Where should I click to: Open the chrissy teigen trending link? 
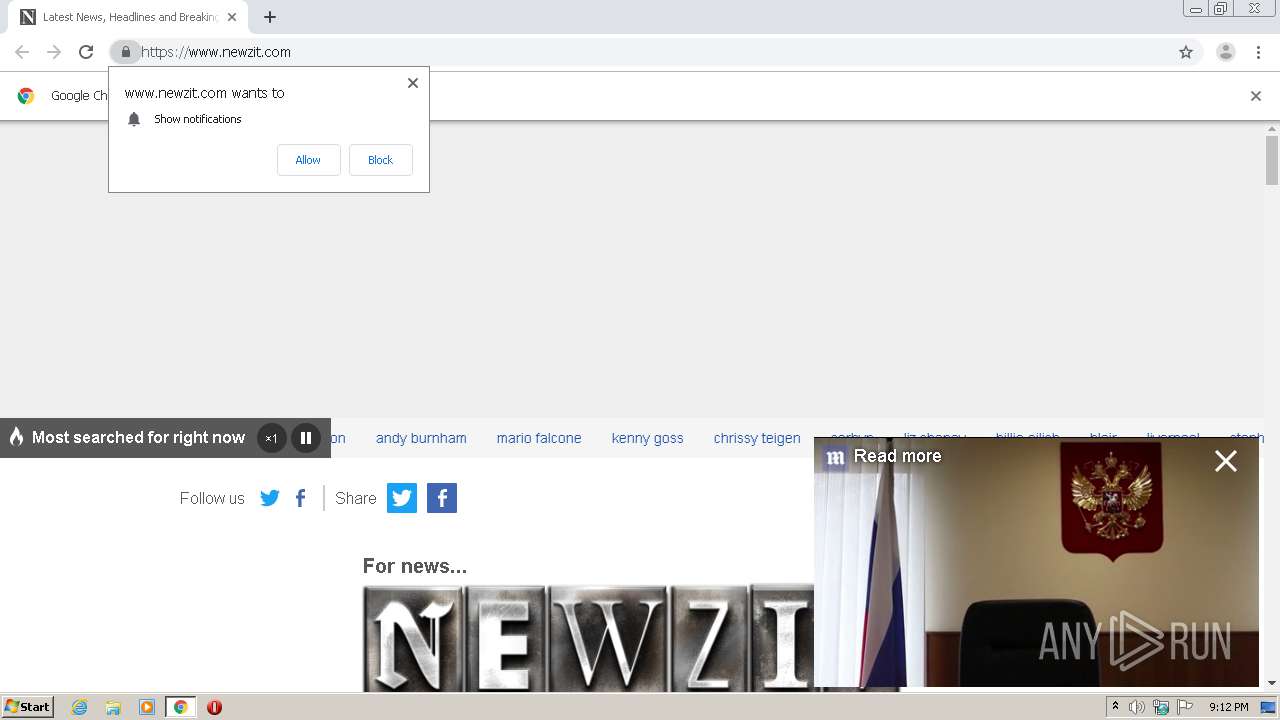pyautogui.click(x=757, y=438)
